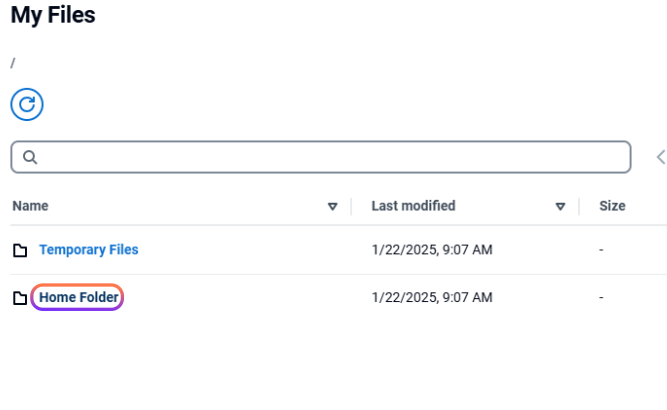The image size is (667, 410).
Task: Click the Home Folder size dash cell
Action: coord(601,297)
